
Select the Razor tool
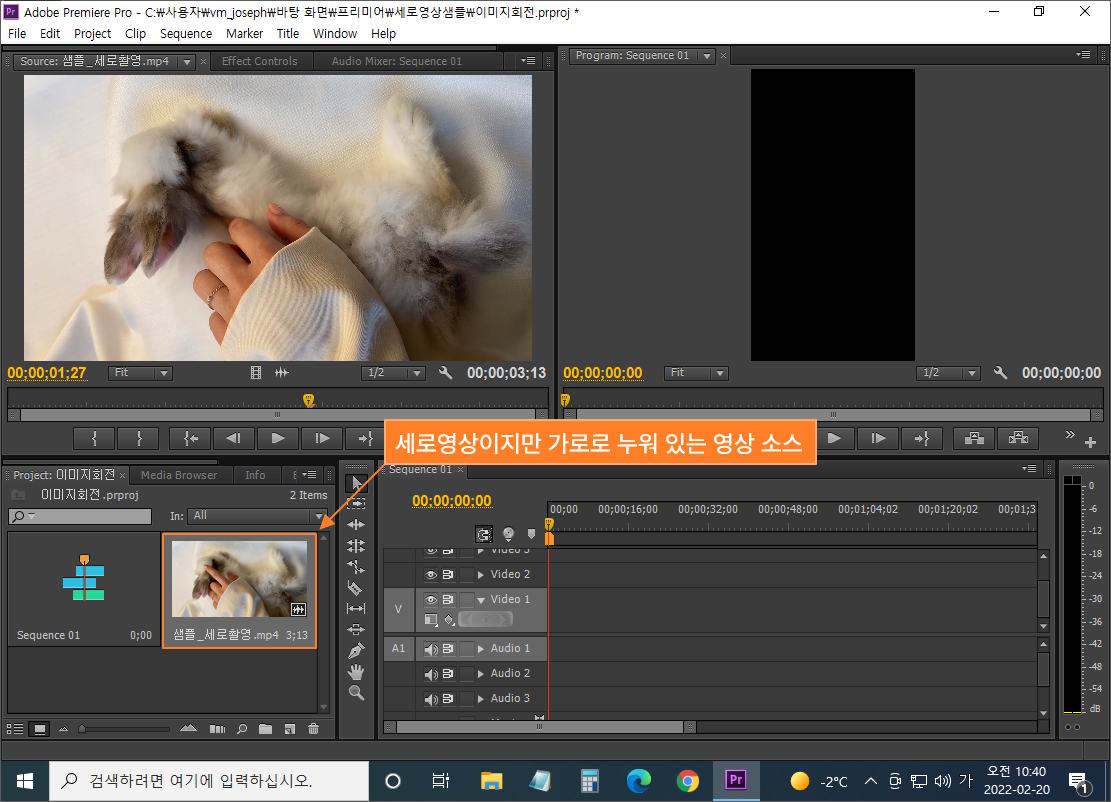click(356, 587)
